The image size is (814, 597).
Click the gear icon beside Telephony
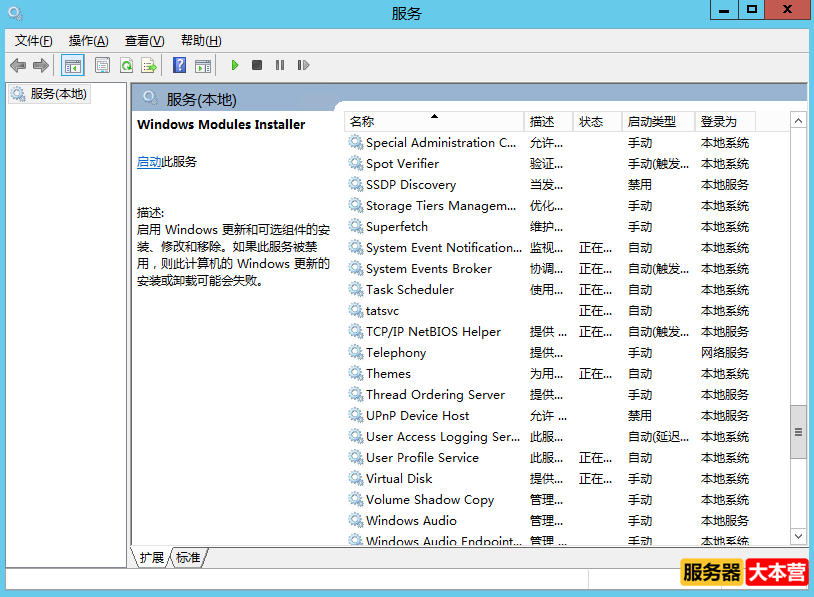point(356,352)
